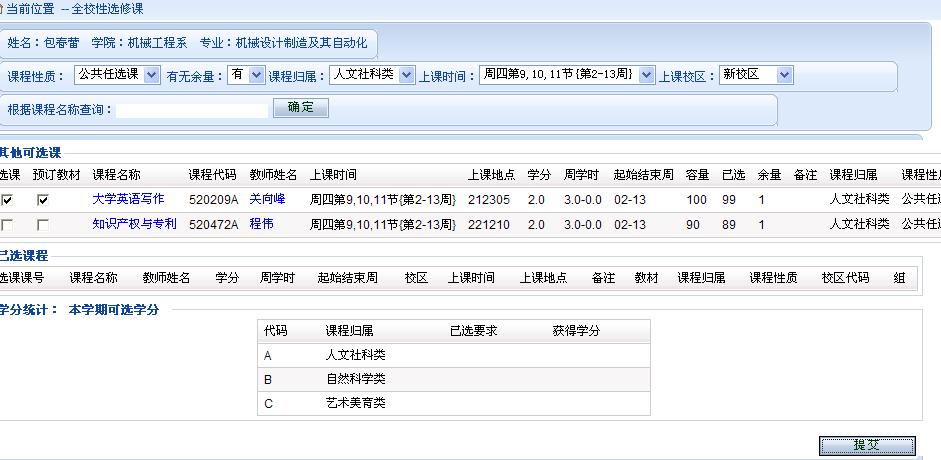941x460 pixels.
Task: Click the 课程名称 column header
Action: (116, 174)
